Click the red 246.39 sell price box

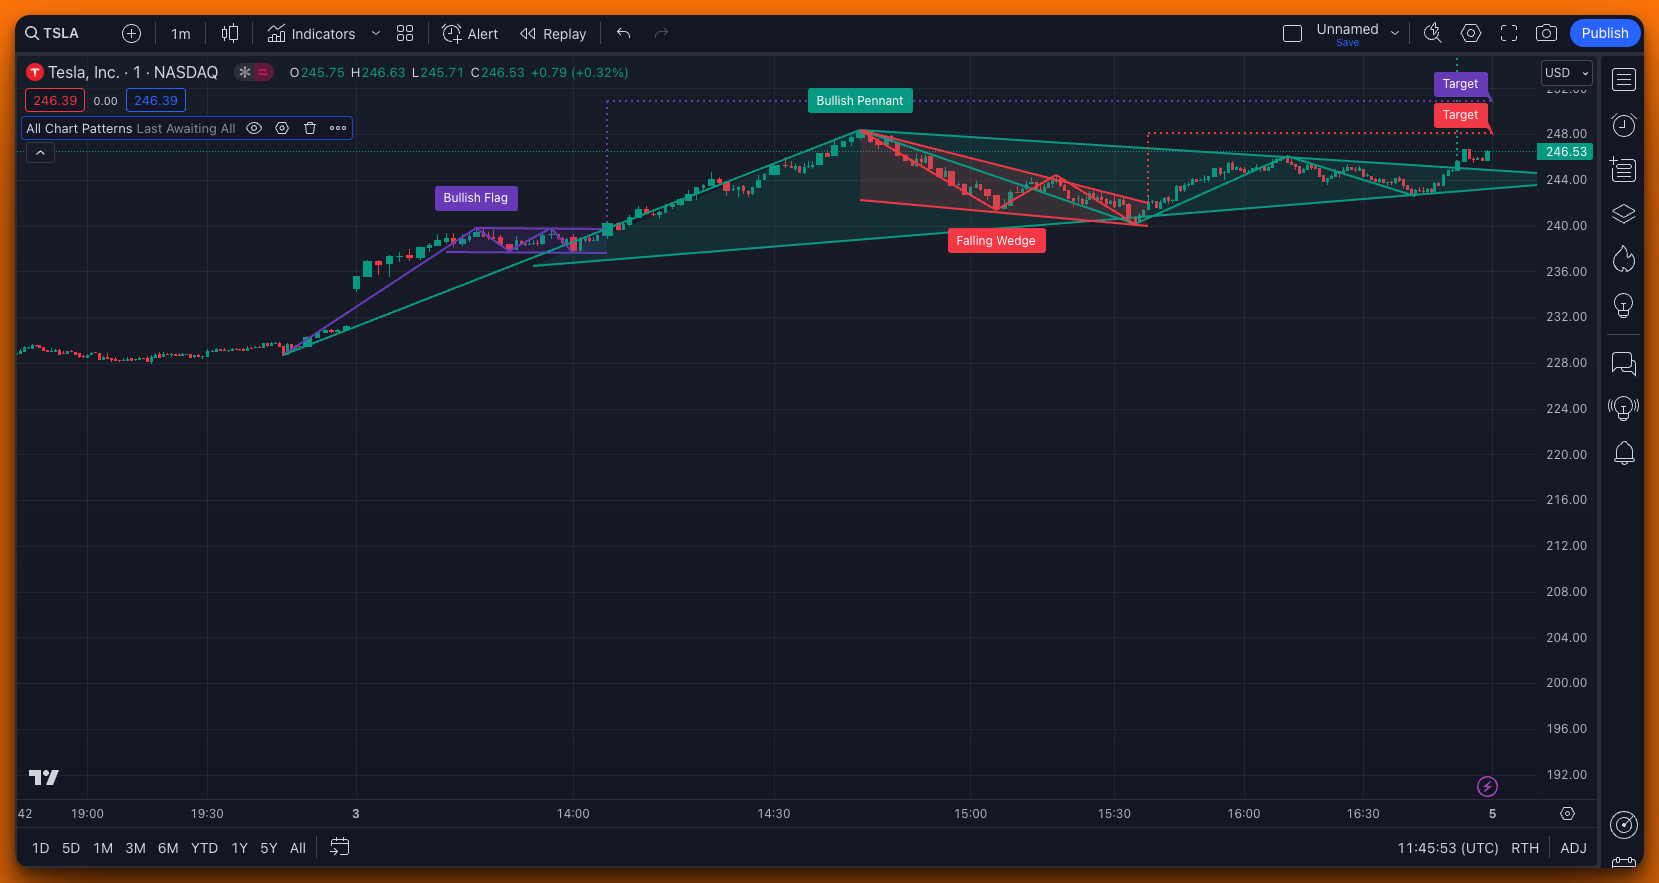point(55,100)
